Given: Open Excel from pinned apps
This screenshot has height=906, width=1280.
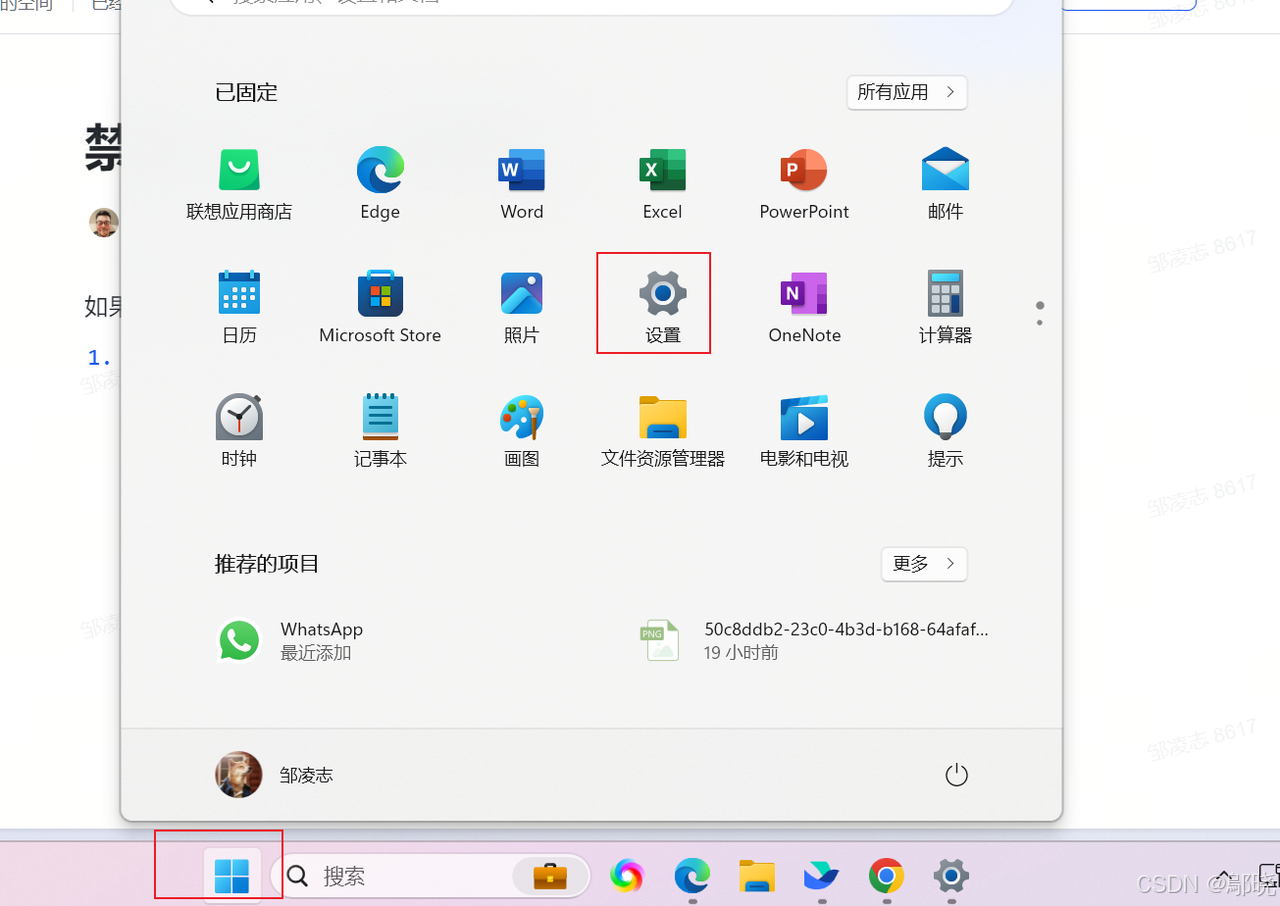Looking at the screenshot, I should coord(663,185).
